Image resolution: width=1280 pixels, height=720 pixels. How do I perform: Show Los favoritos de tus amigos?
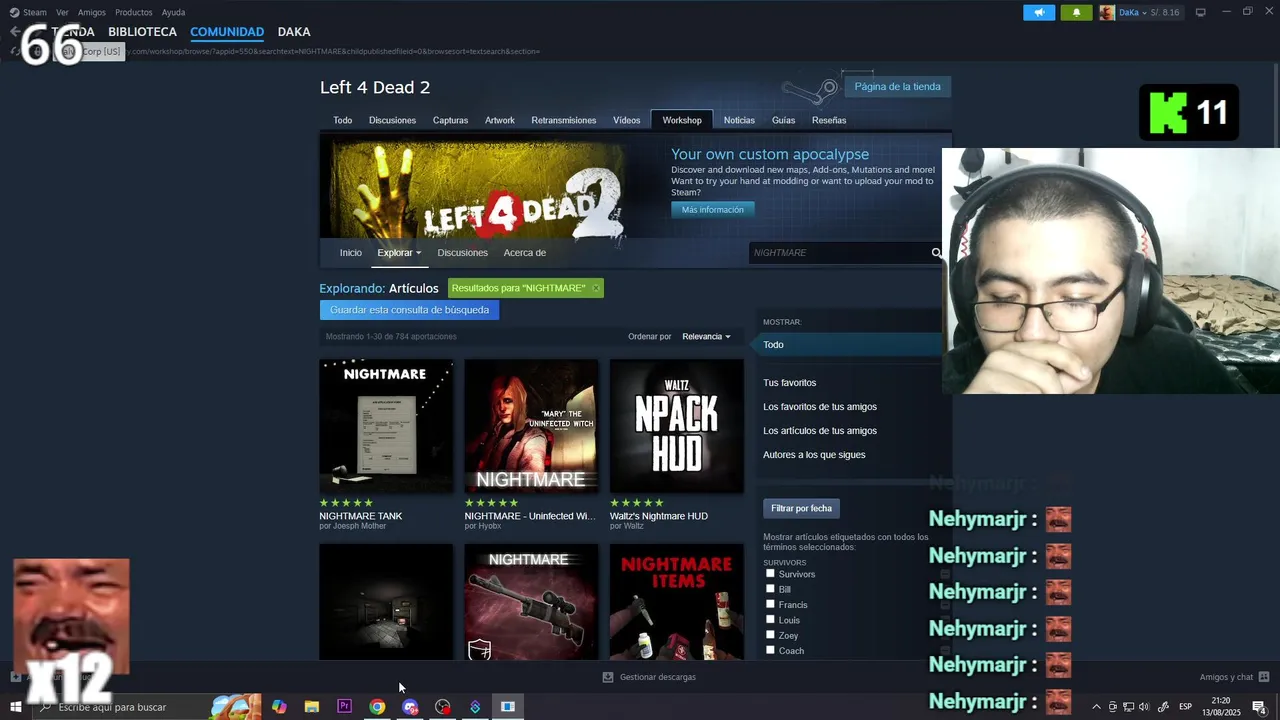(820, 407)
